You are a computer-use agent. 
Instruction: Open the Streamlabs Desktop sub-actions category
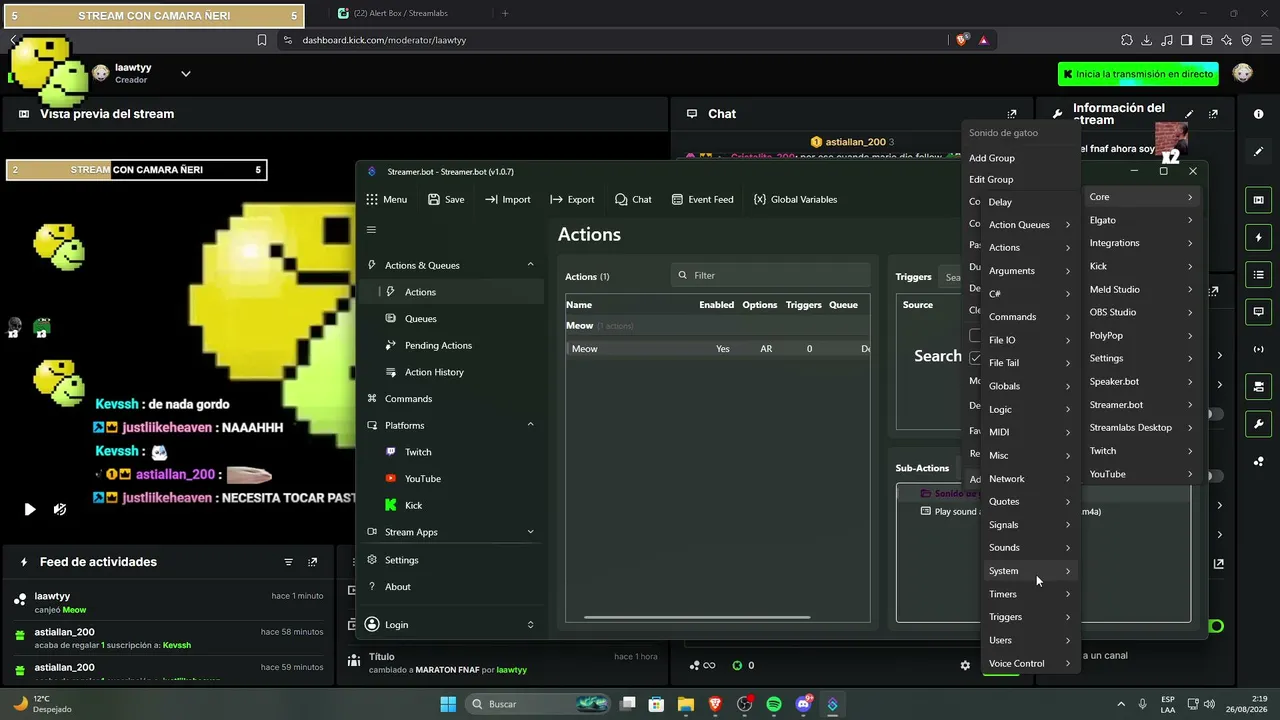(x=1141, y=428)
